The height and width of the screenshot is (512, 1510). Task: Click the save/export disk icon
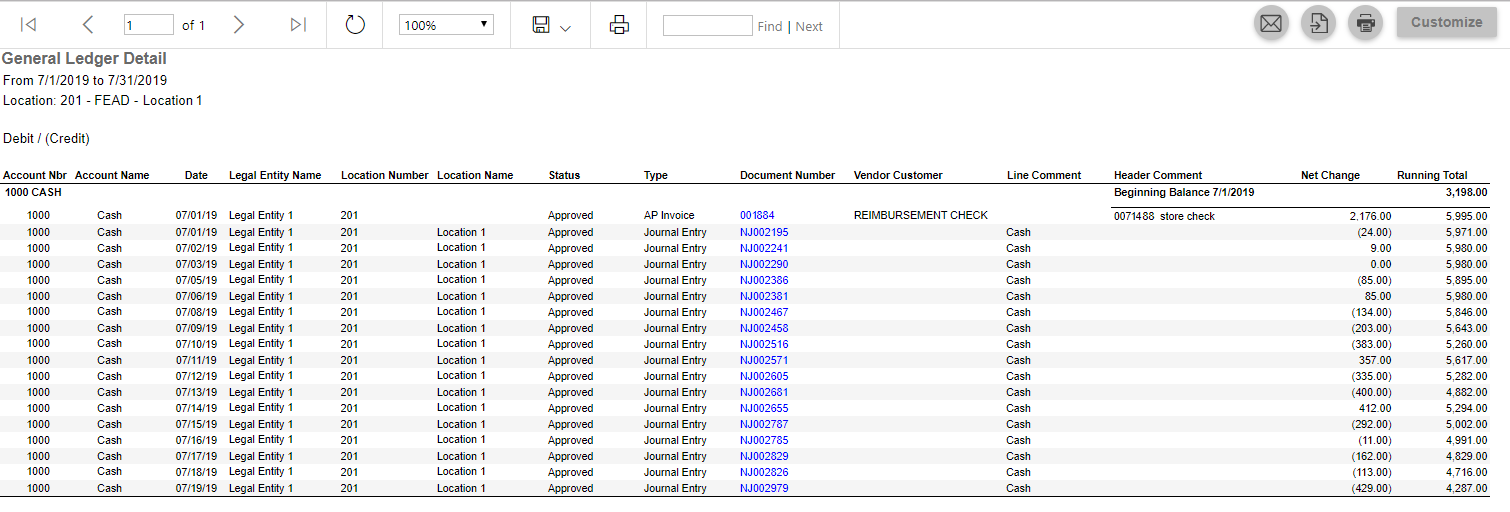click(x=541, y=25)
